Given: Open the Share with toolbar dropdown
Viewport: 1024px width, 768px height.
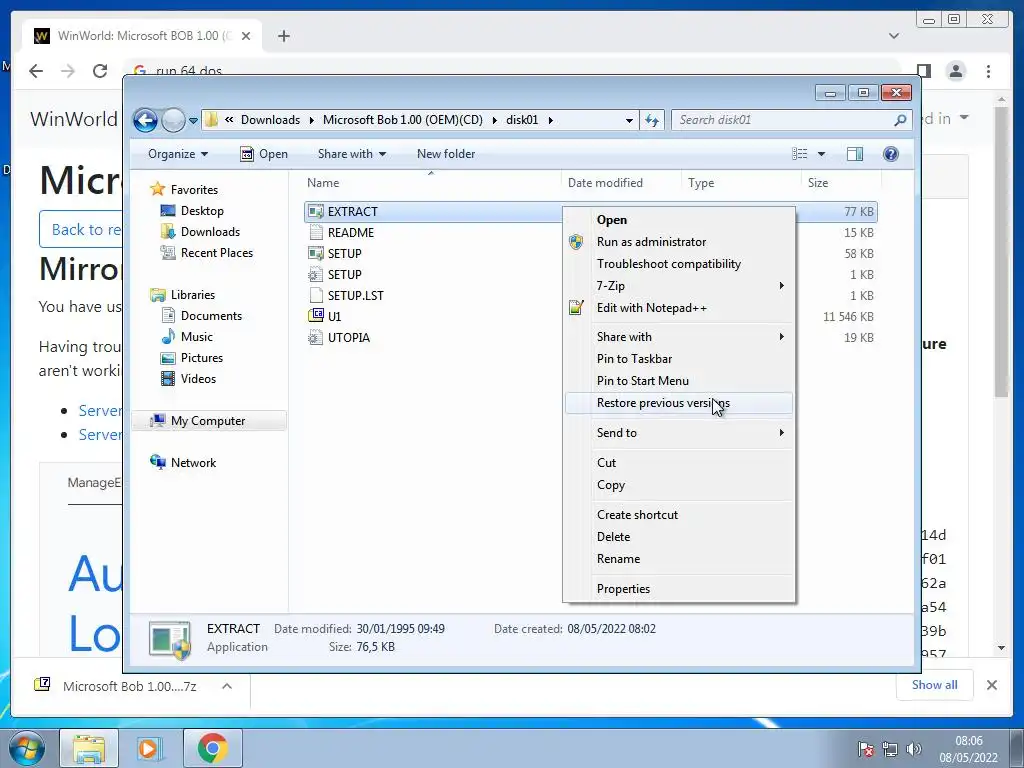Looking at the screenshot, I should pyautogui.click(x=351, y=154).
